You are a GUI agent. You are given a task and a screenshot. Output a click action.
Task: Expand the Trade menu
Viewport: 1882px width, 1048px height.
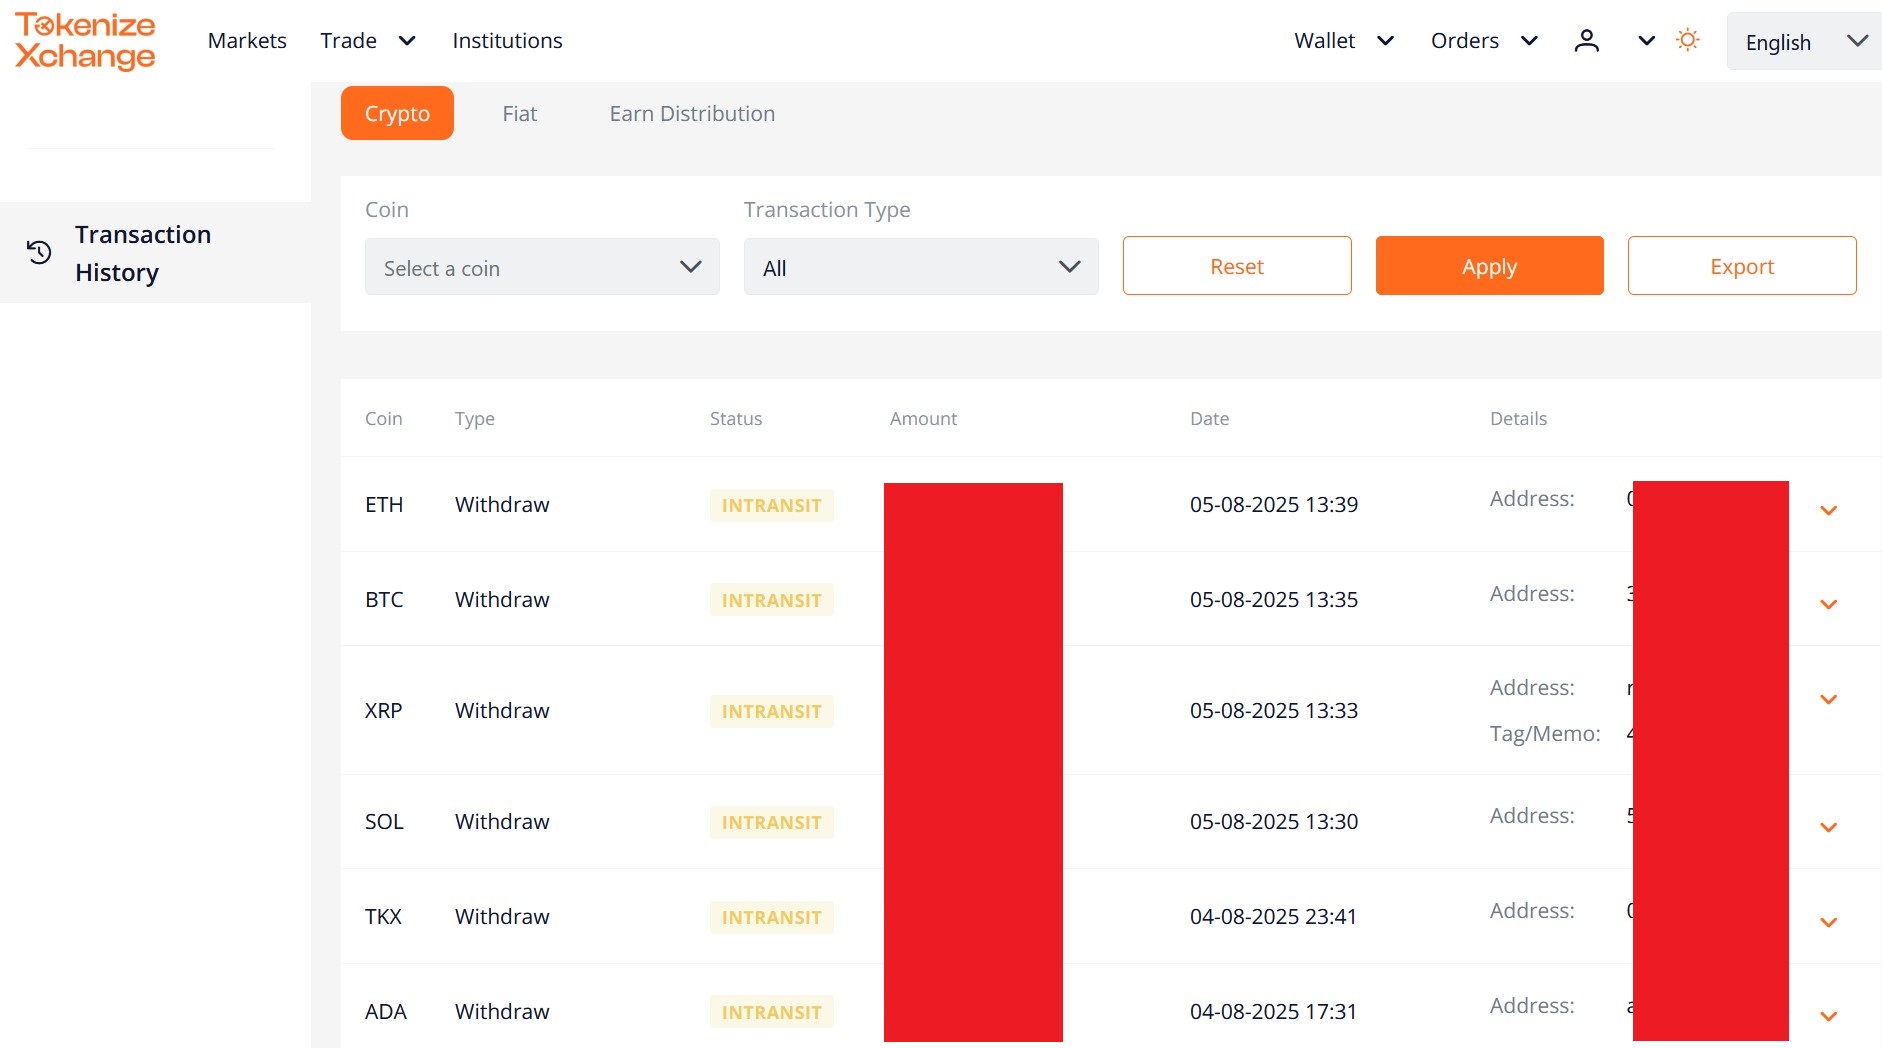(367, 41)
